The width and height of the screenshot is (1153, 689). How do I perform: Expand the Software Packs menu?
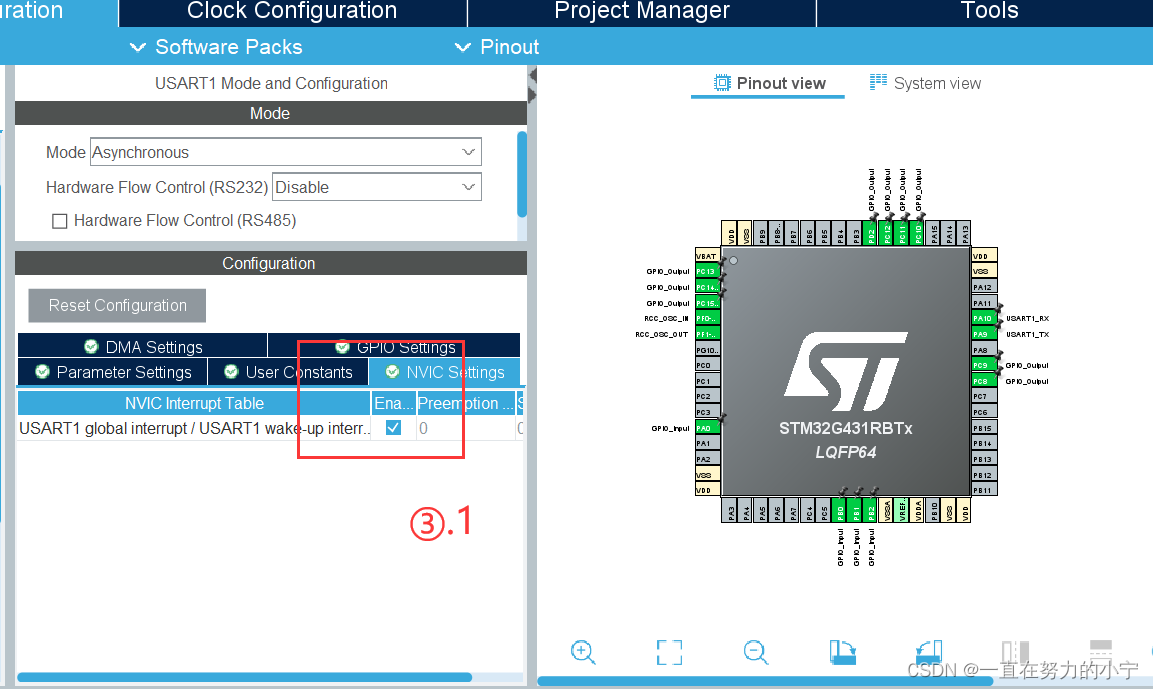click(215, 47)
